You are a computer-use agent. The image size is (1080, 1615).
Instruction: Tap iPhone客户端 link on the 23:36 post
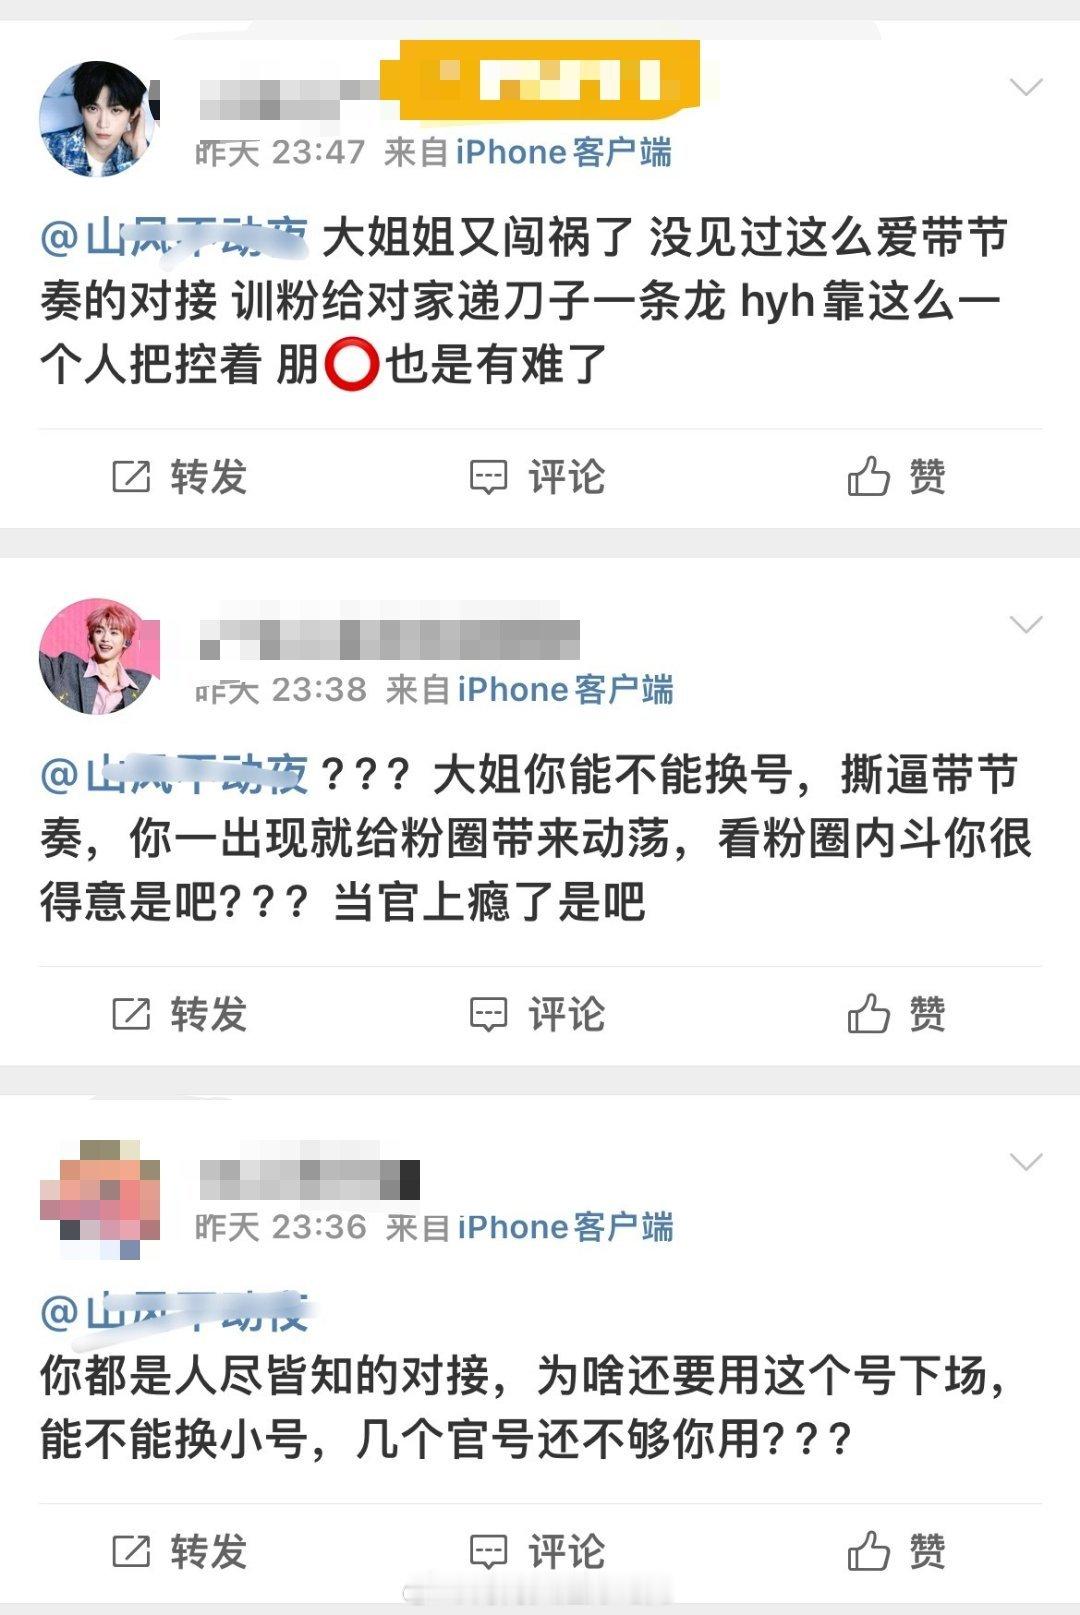[x=566, y=1227]
